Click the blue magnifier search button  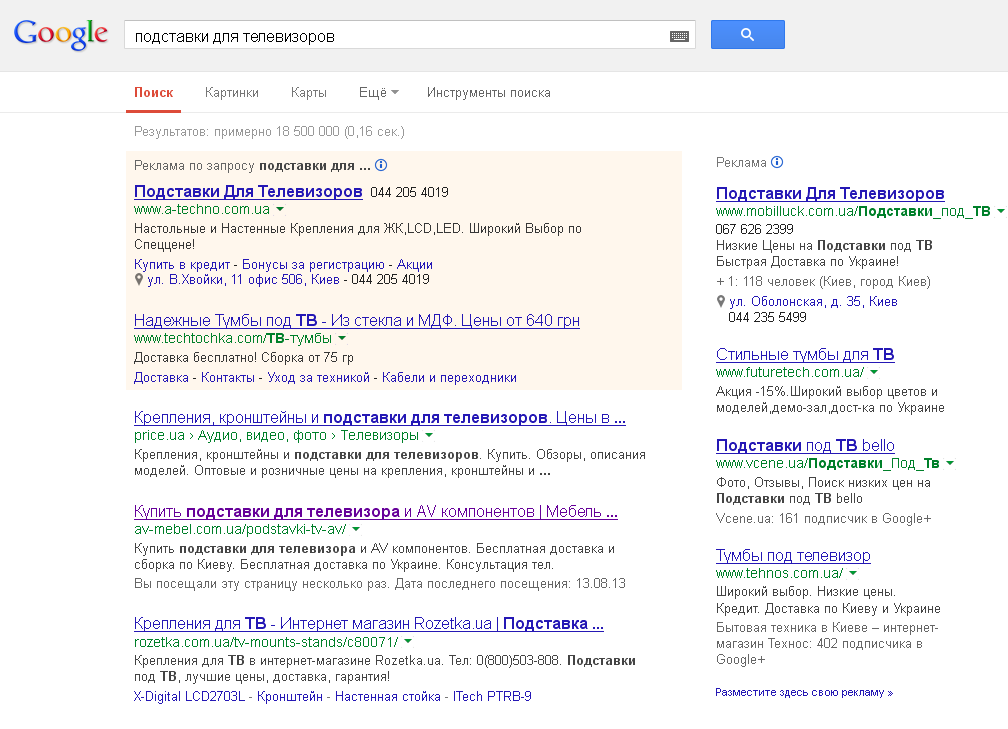[x=747, y=35]
